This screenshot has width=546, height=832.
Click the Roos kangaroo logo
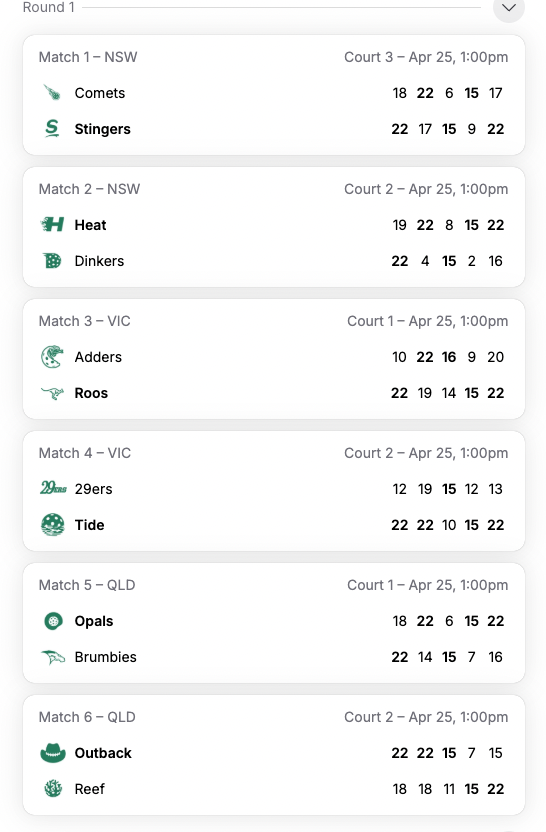click(x=53, y=393)
